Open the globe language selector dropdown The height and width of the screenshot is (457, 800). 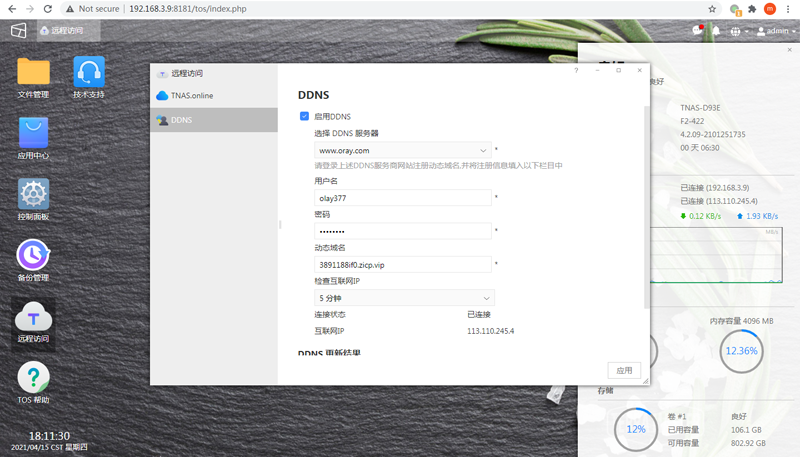(739, 32)
